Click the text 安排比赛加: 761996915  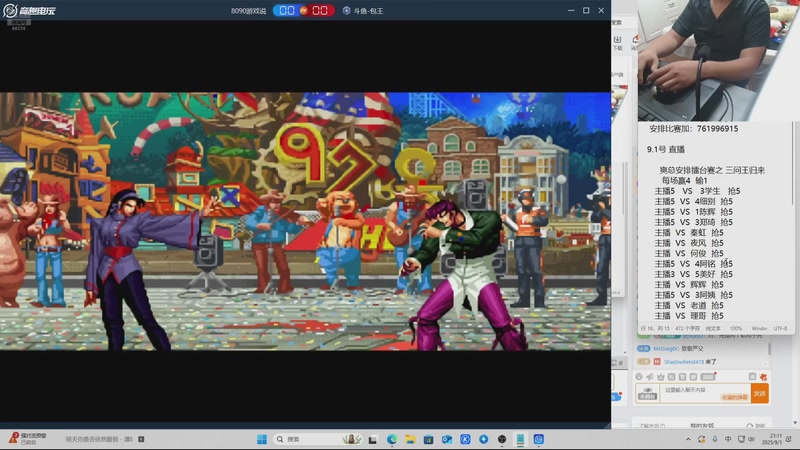693,129
